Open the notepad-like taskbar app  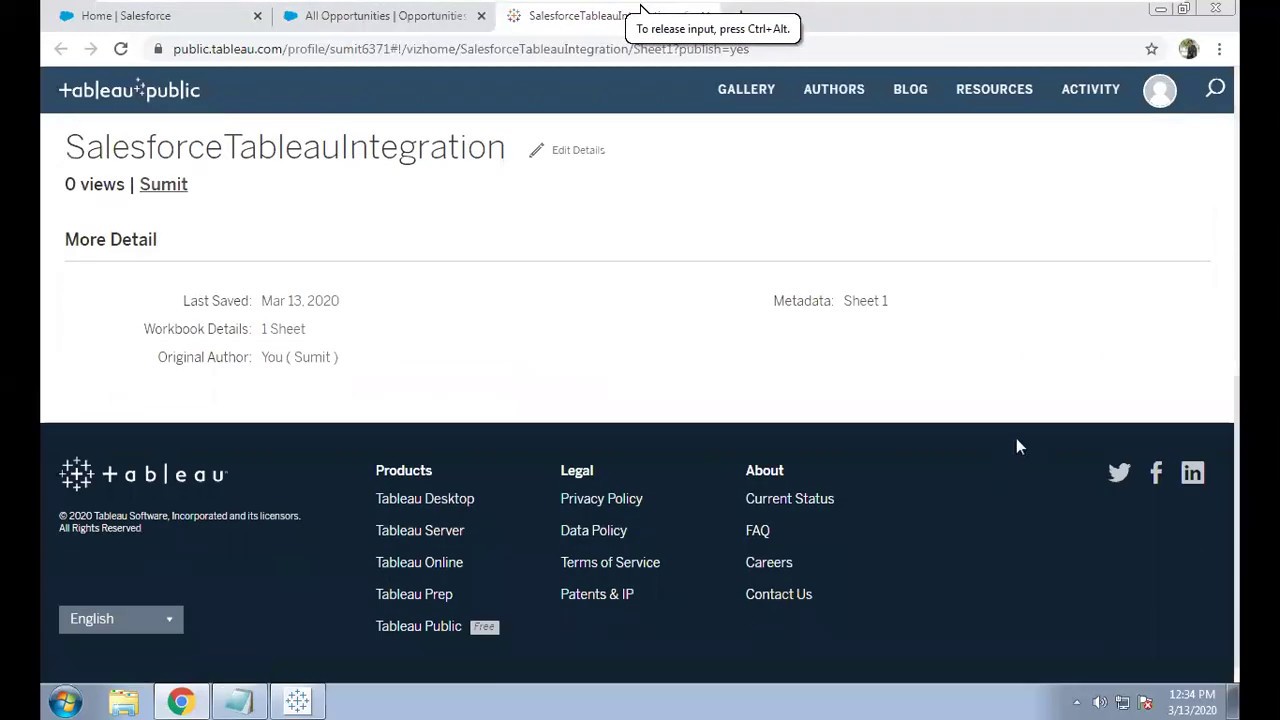(x=239, y=702)
